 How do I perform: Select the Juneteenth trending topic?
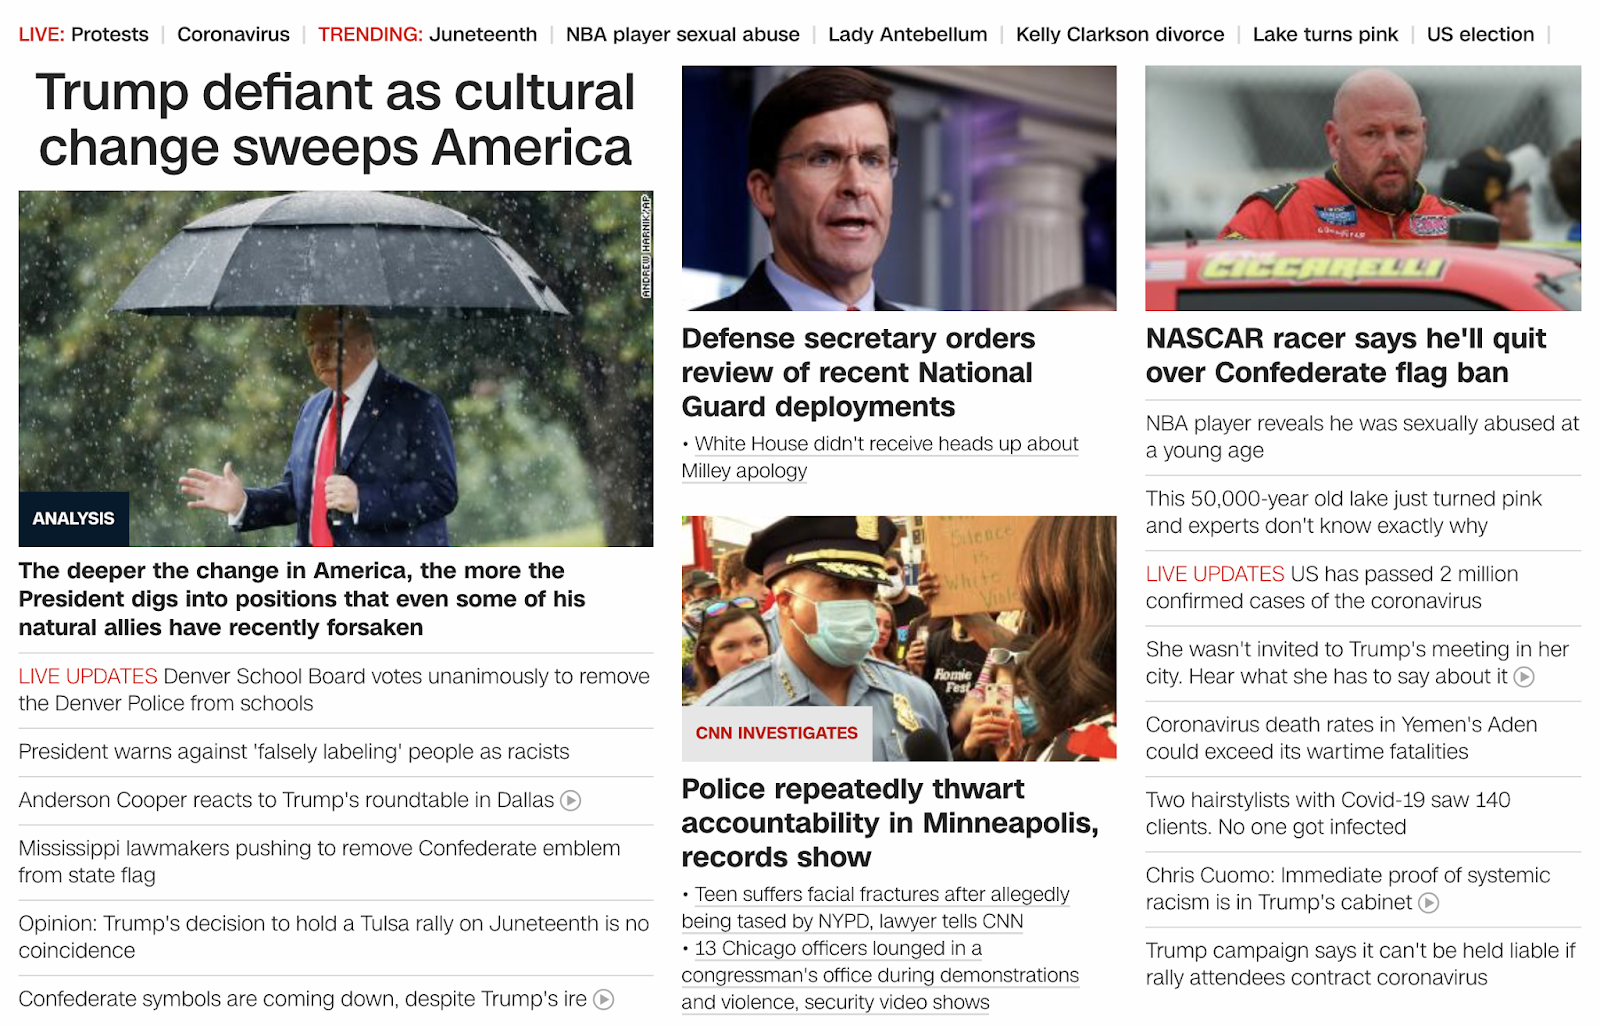[x=483, y=34]
